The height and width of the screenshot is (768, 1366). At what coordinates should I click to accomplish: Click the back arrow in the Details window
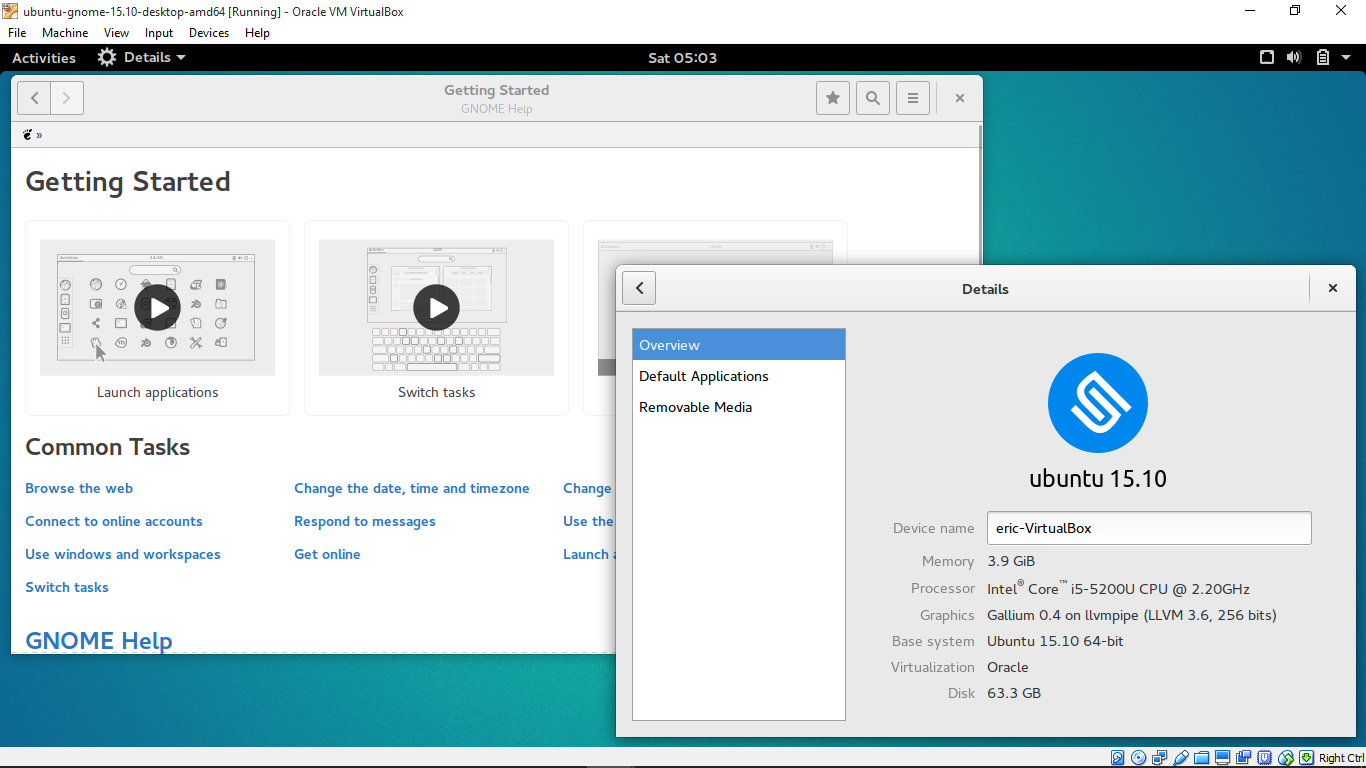639,288
